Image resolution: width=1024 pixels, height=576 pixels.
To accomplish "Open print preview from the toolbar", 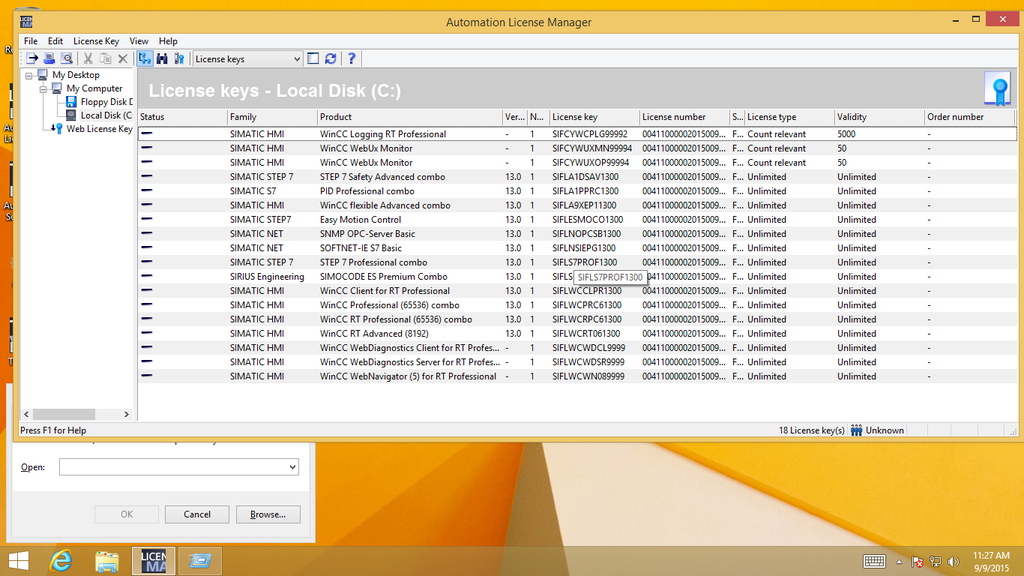I will [66, 59].
